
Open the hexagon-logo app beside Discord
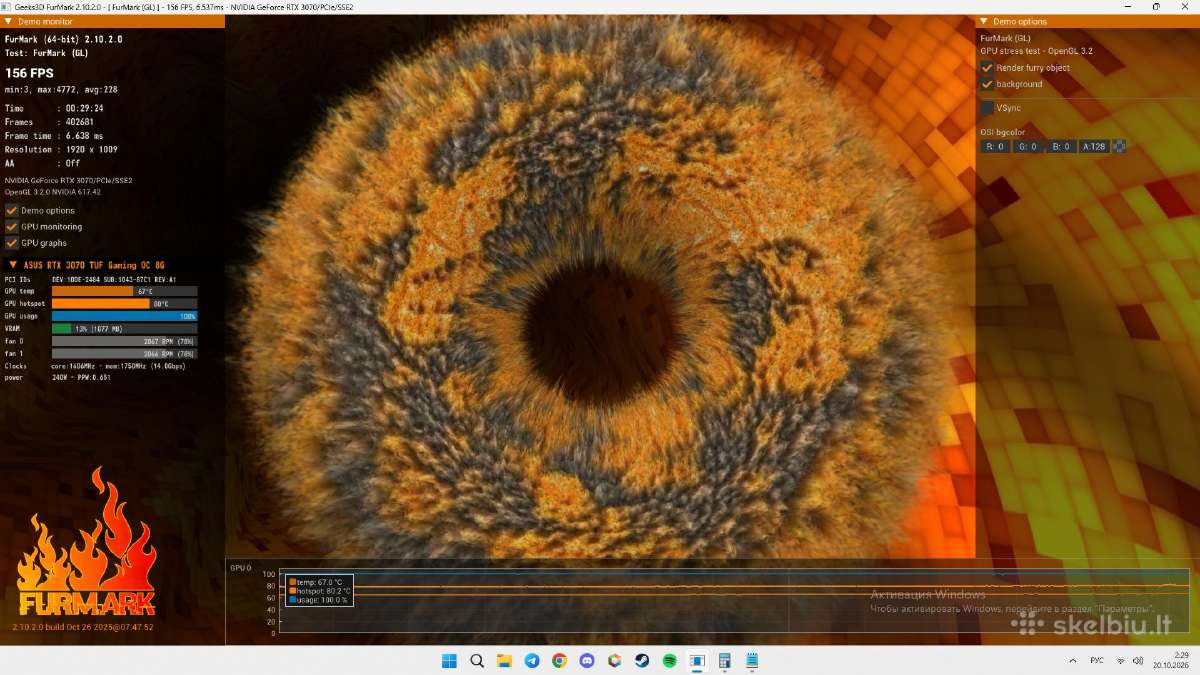(x=614, y=661)
